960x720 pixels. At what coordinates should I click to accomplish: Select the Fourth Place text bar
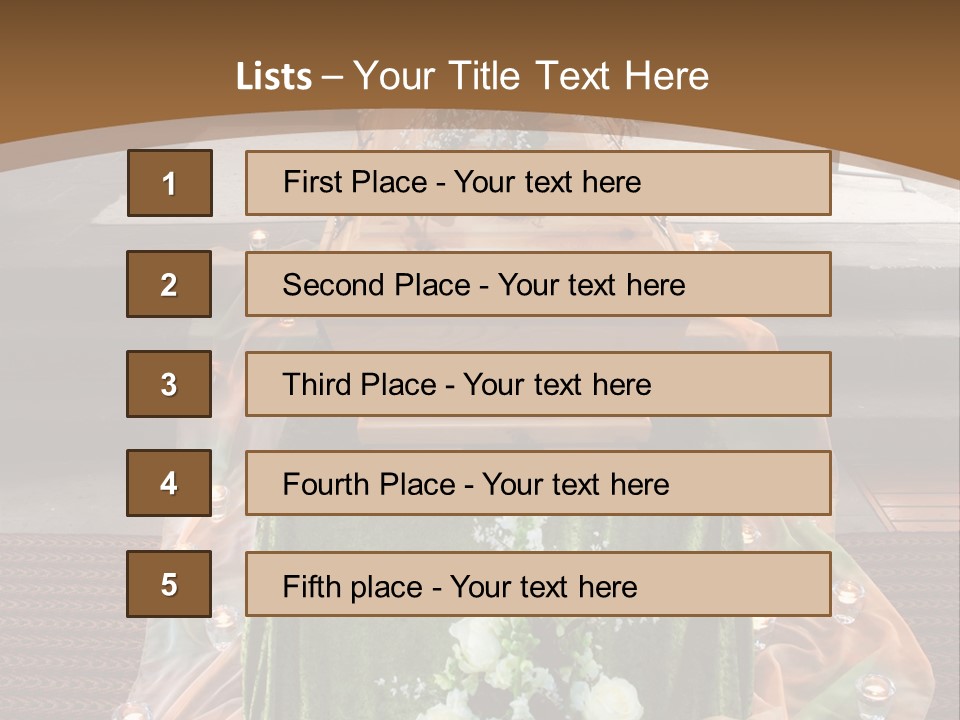point(538,484)
